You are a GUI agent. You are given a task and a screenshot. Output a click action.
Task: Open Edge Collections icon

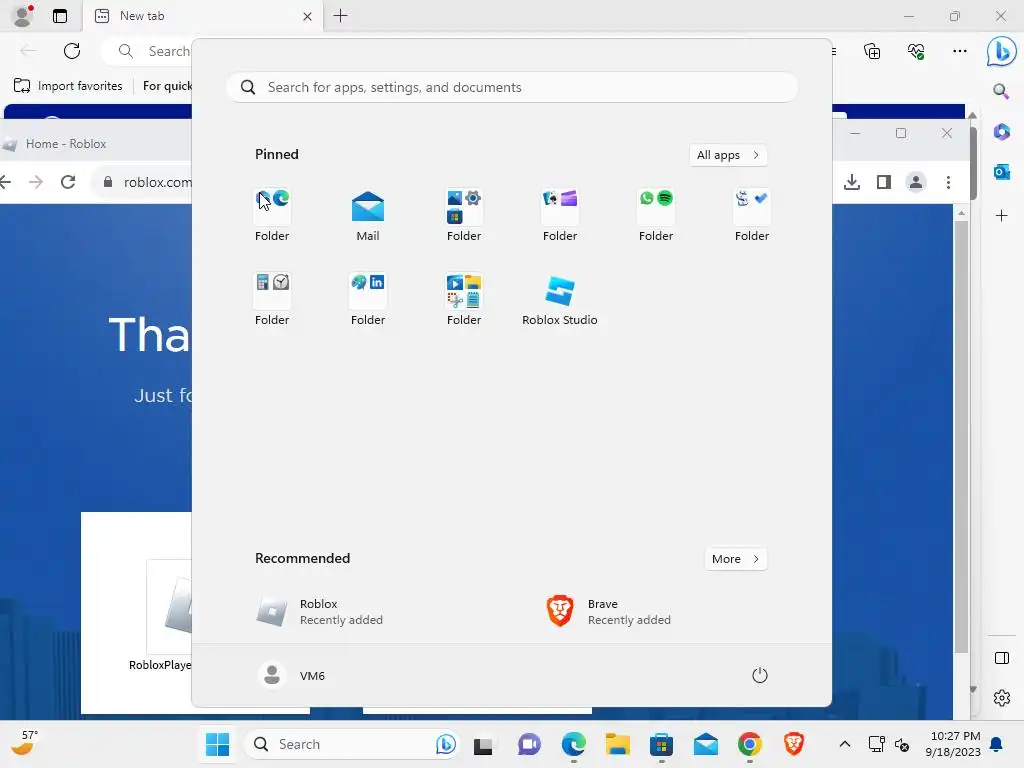pos(872,51)
